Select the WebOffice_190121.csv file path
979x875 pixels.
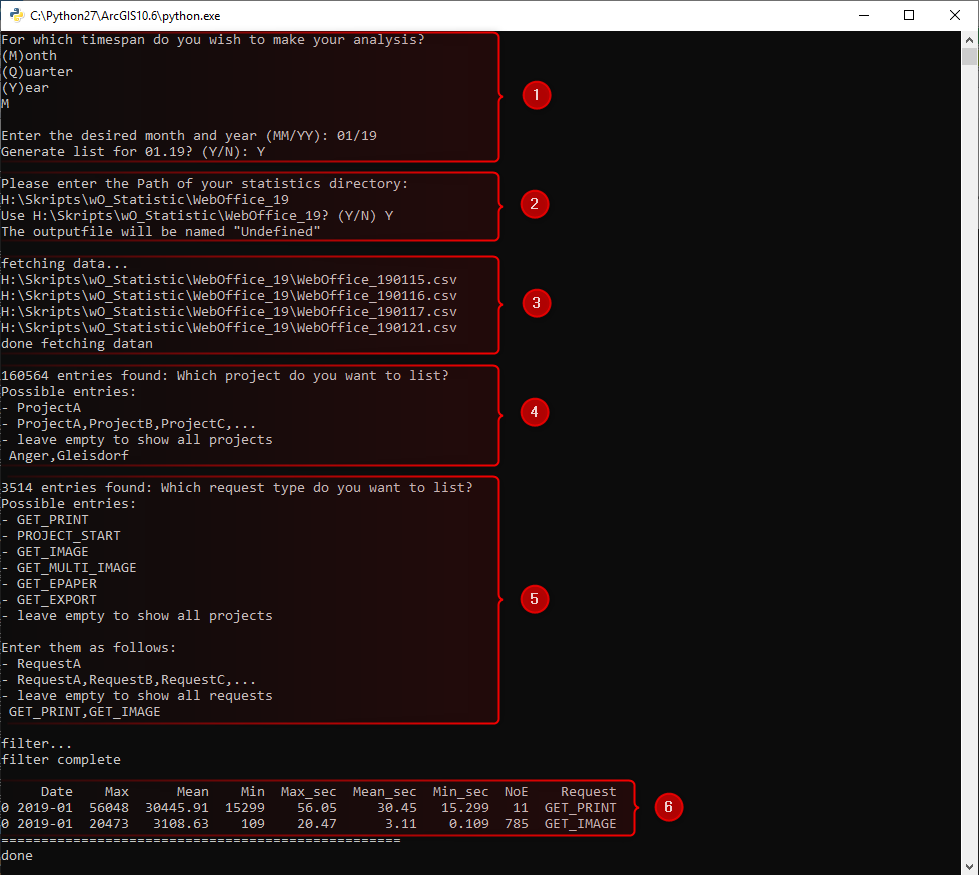(228, 327)
